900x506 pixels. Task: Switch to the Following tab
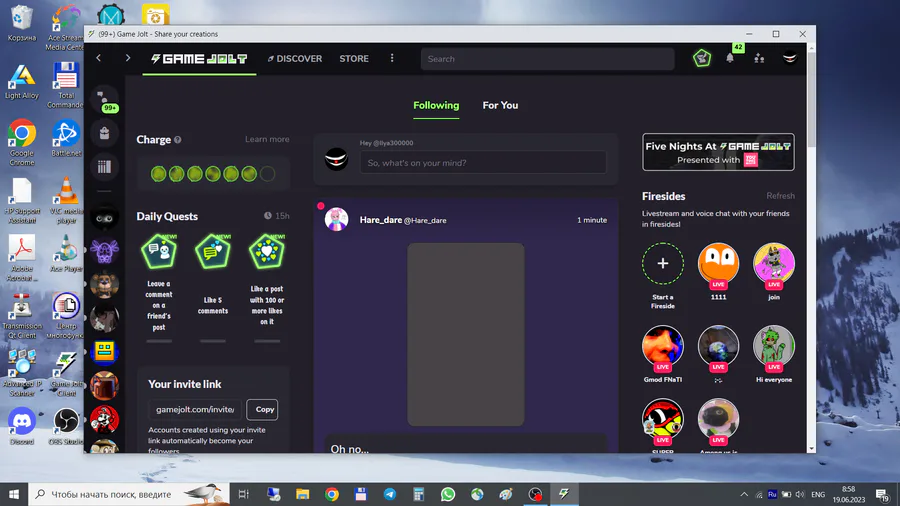[x=436, y=106]
